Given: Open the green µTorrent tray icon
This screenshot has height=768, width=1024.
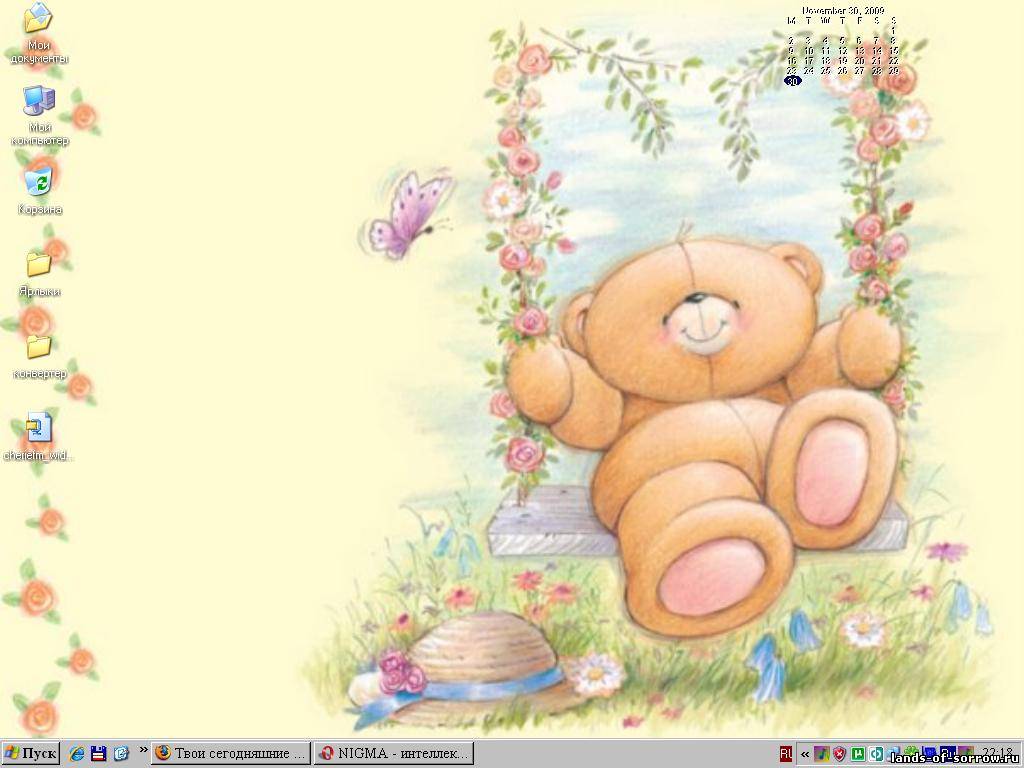Looking at the screenshot, I should (x=858, y=754).
